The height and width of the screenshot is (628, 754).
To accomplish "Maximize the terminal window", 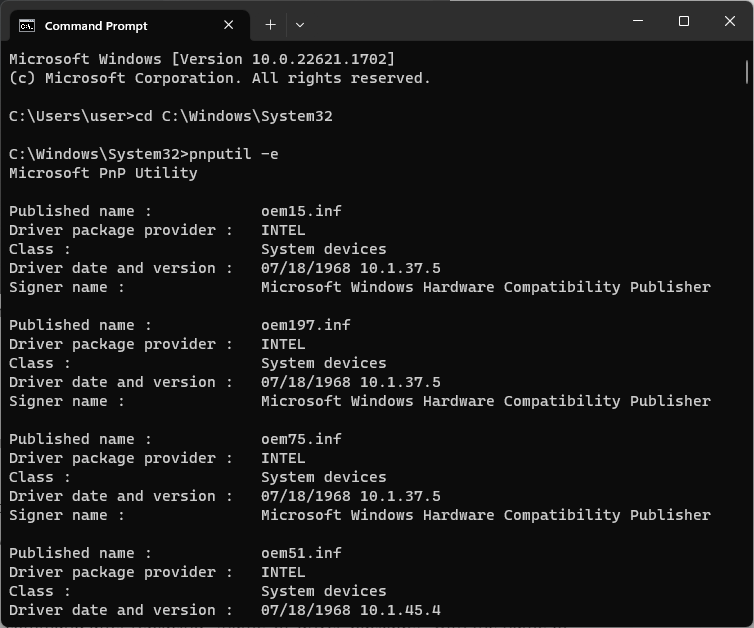I will (684, 22).
